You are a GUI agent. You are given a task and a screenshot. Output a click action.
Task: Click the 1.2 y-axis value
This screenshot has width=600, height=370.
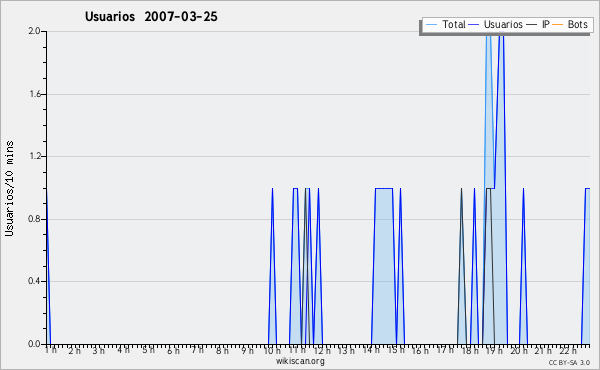tap(34, 156)
